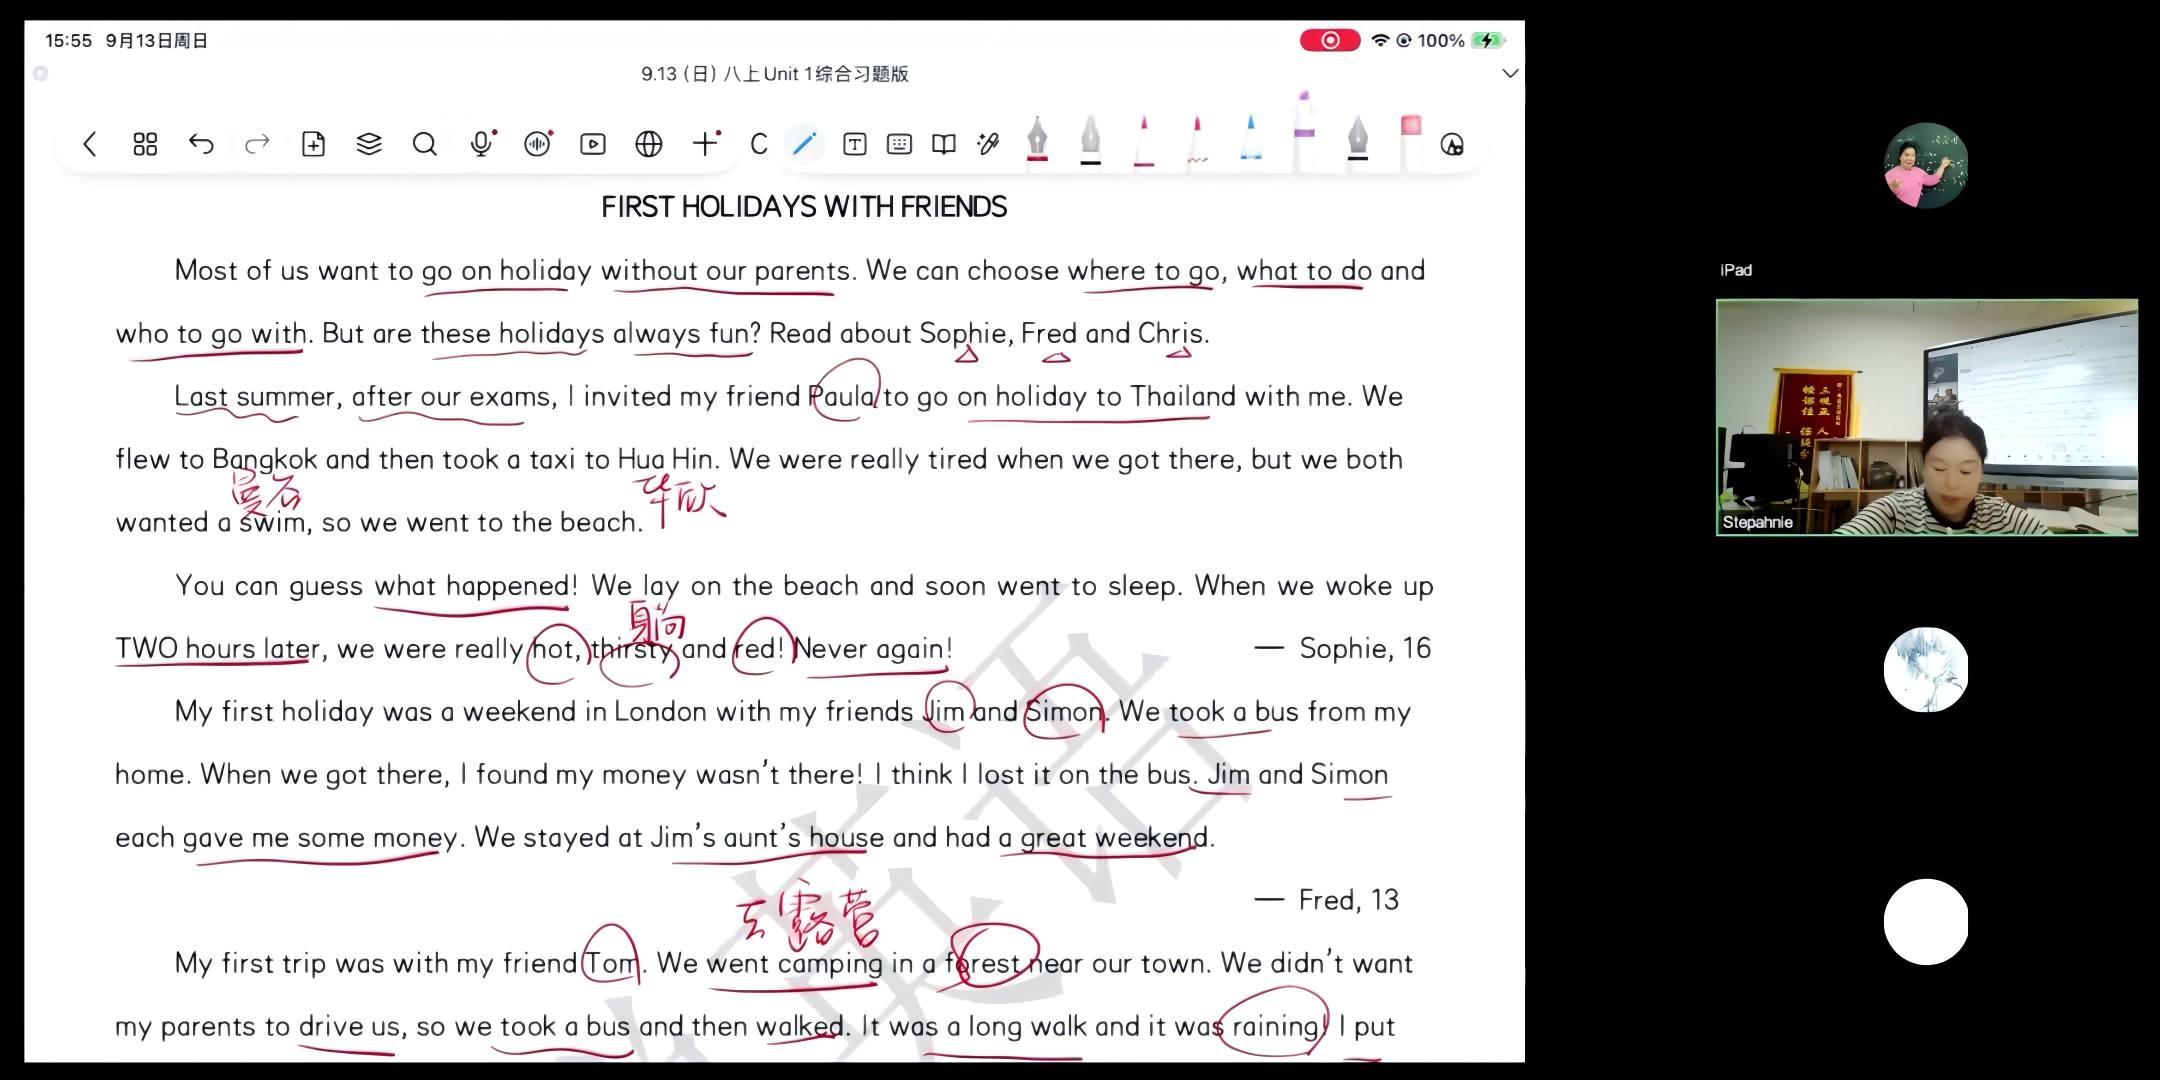Select the text box tool

pyautogui.click(x=855, y=144)
